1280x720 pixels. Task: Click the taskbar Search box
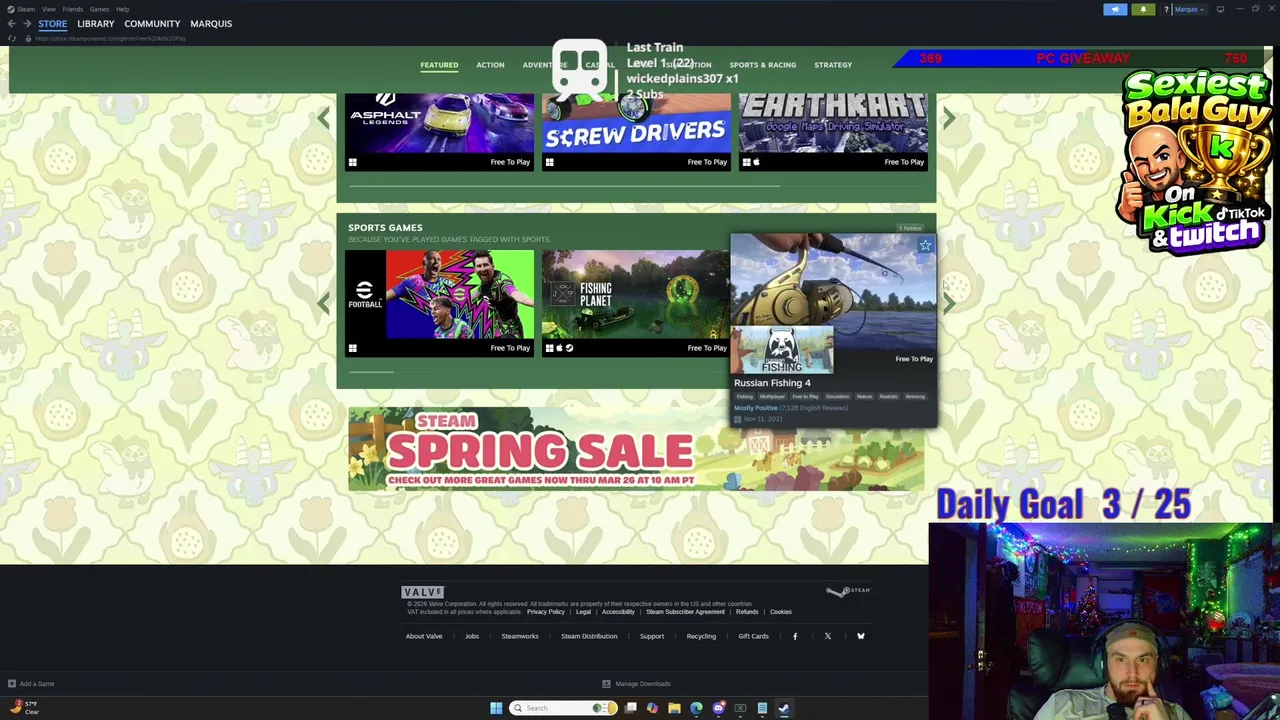564,708
